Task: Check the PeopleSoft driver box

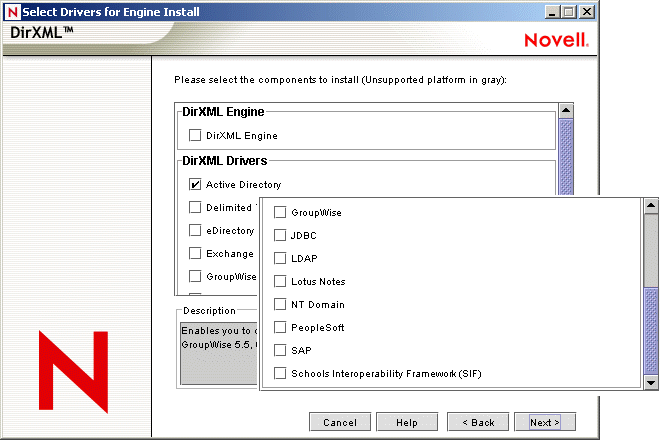Action: pos(280,327)
